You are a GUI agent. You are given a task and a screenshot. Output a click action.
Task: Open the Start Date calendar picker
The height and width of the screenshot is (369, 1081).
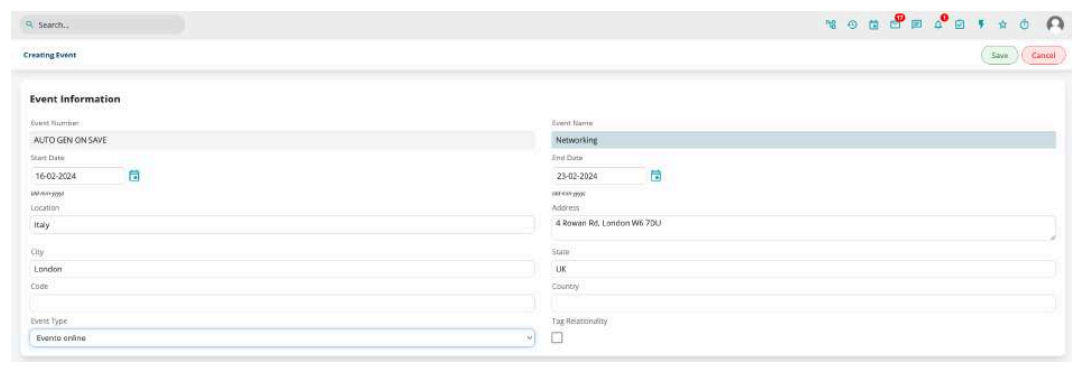134,176
